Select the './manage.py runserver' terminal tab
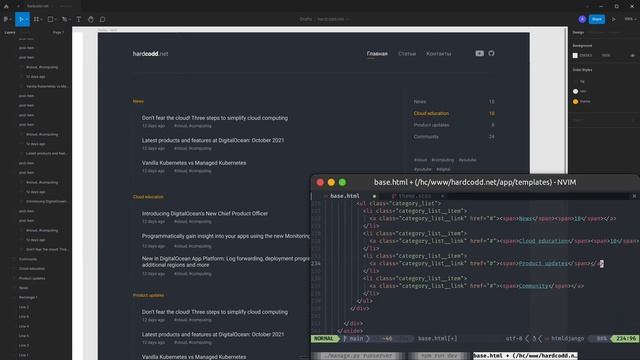Screen dimensions: 640x360 tap(357, 356)
